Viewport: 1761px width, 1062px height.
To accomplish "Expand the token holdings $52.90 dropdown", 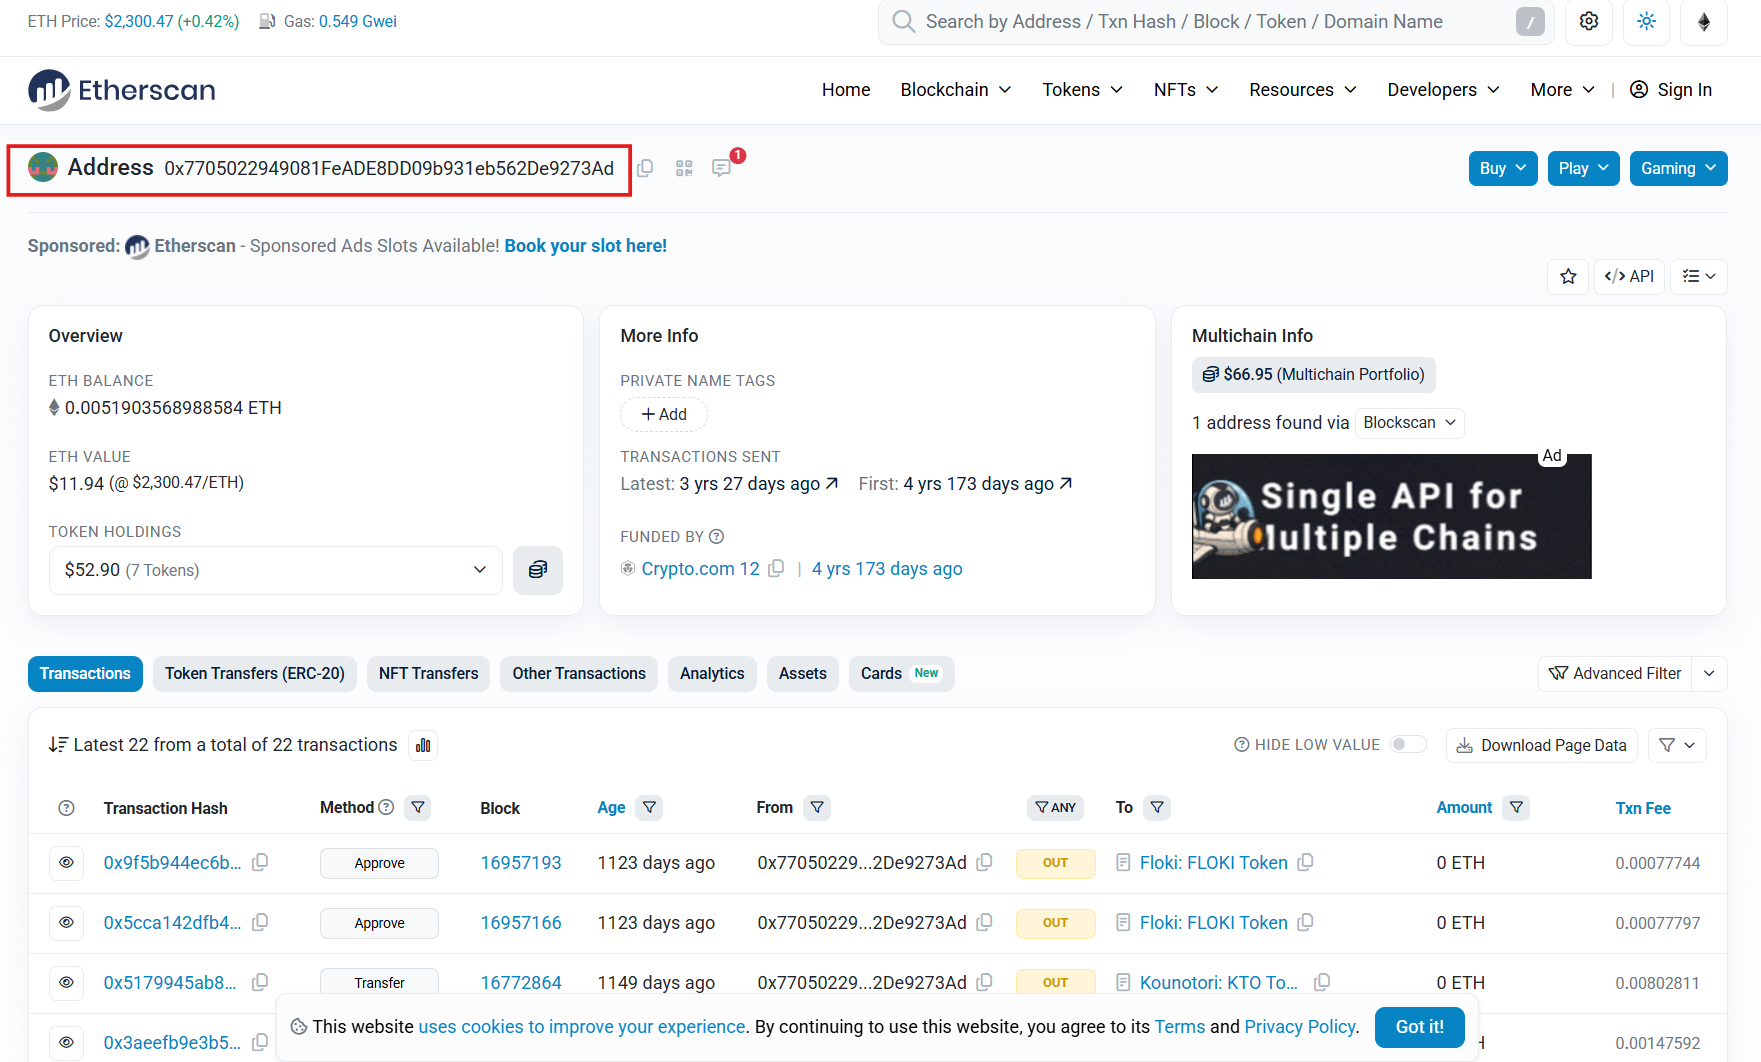I will coord(276,570).
